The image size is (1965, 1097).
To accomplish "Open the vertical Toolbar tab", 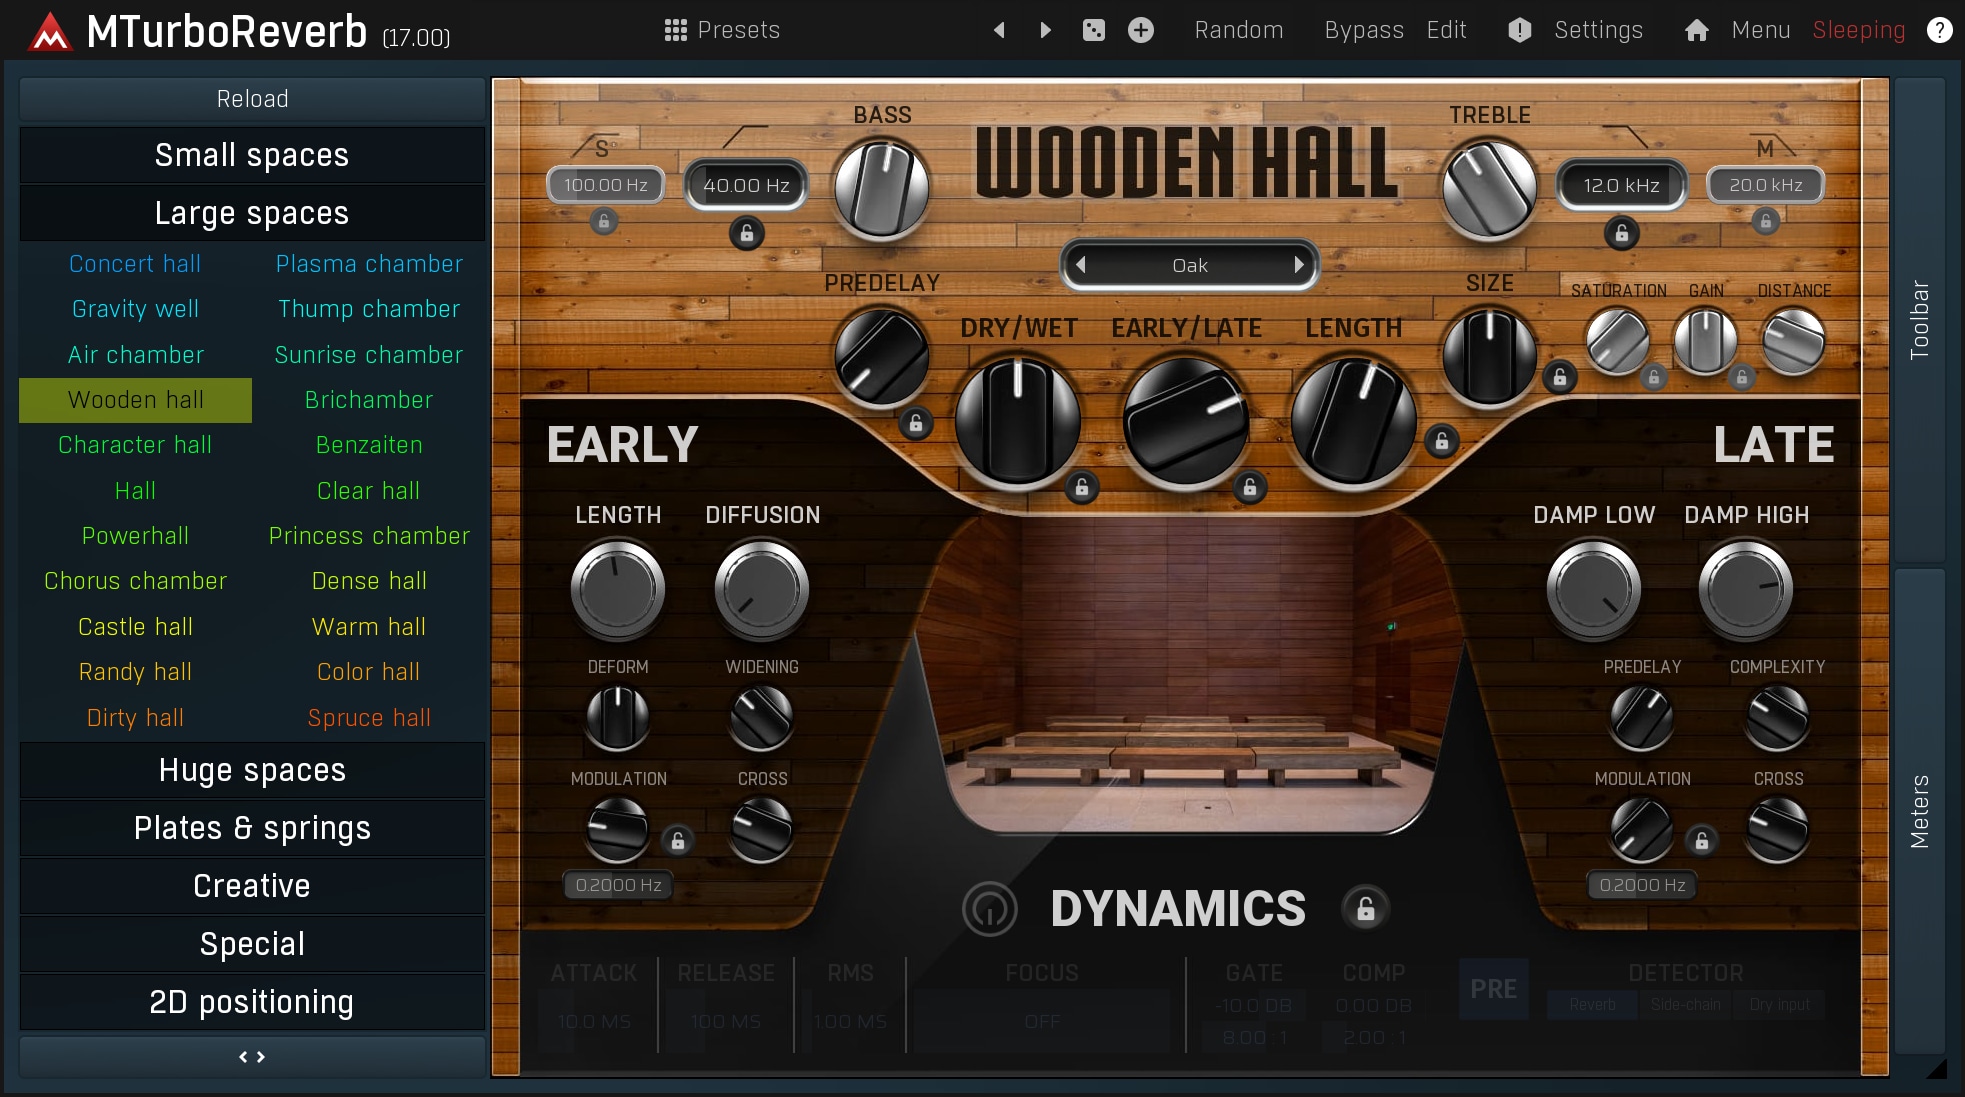I will [1918, 320].
